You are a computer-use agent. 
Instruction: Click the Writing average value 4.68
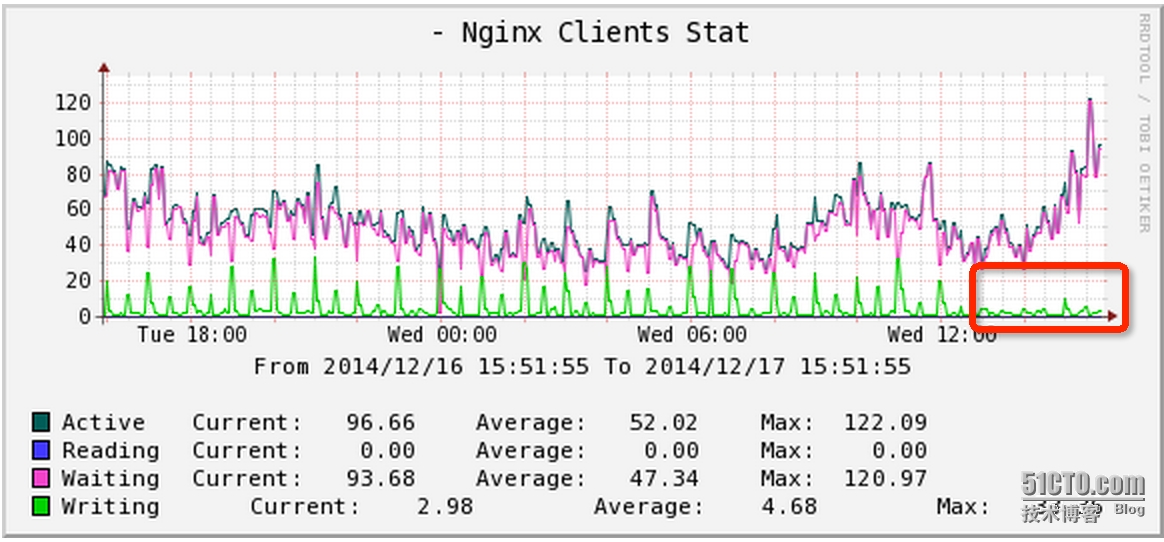pyautogui.click(x=789, y=506)
